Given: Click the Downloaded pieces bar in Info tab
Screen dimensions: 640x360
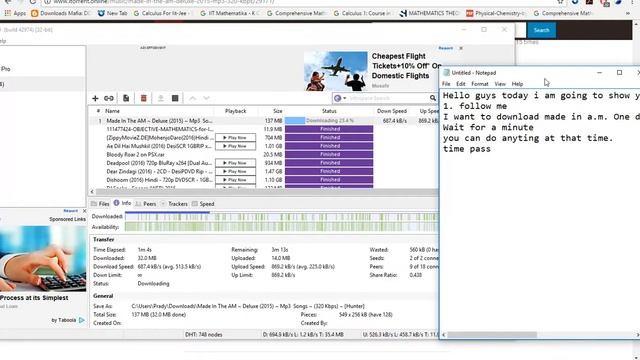Looking at the screenshot, I should (x=282, y=217).
